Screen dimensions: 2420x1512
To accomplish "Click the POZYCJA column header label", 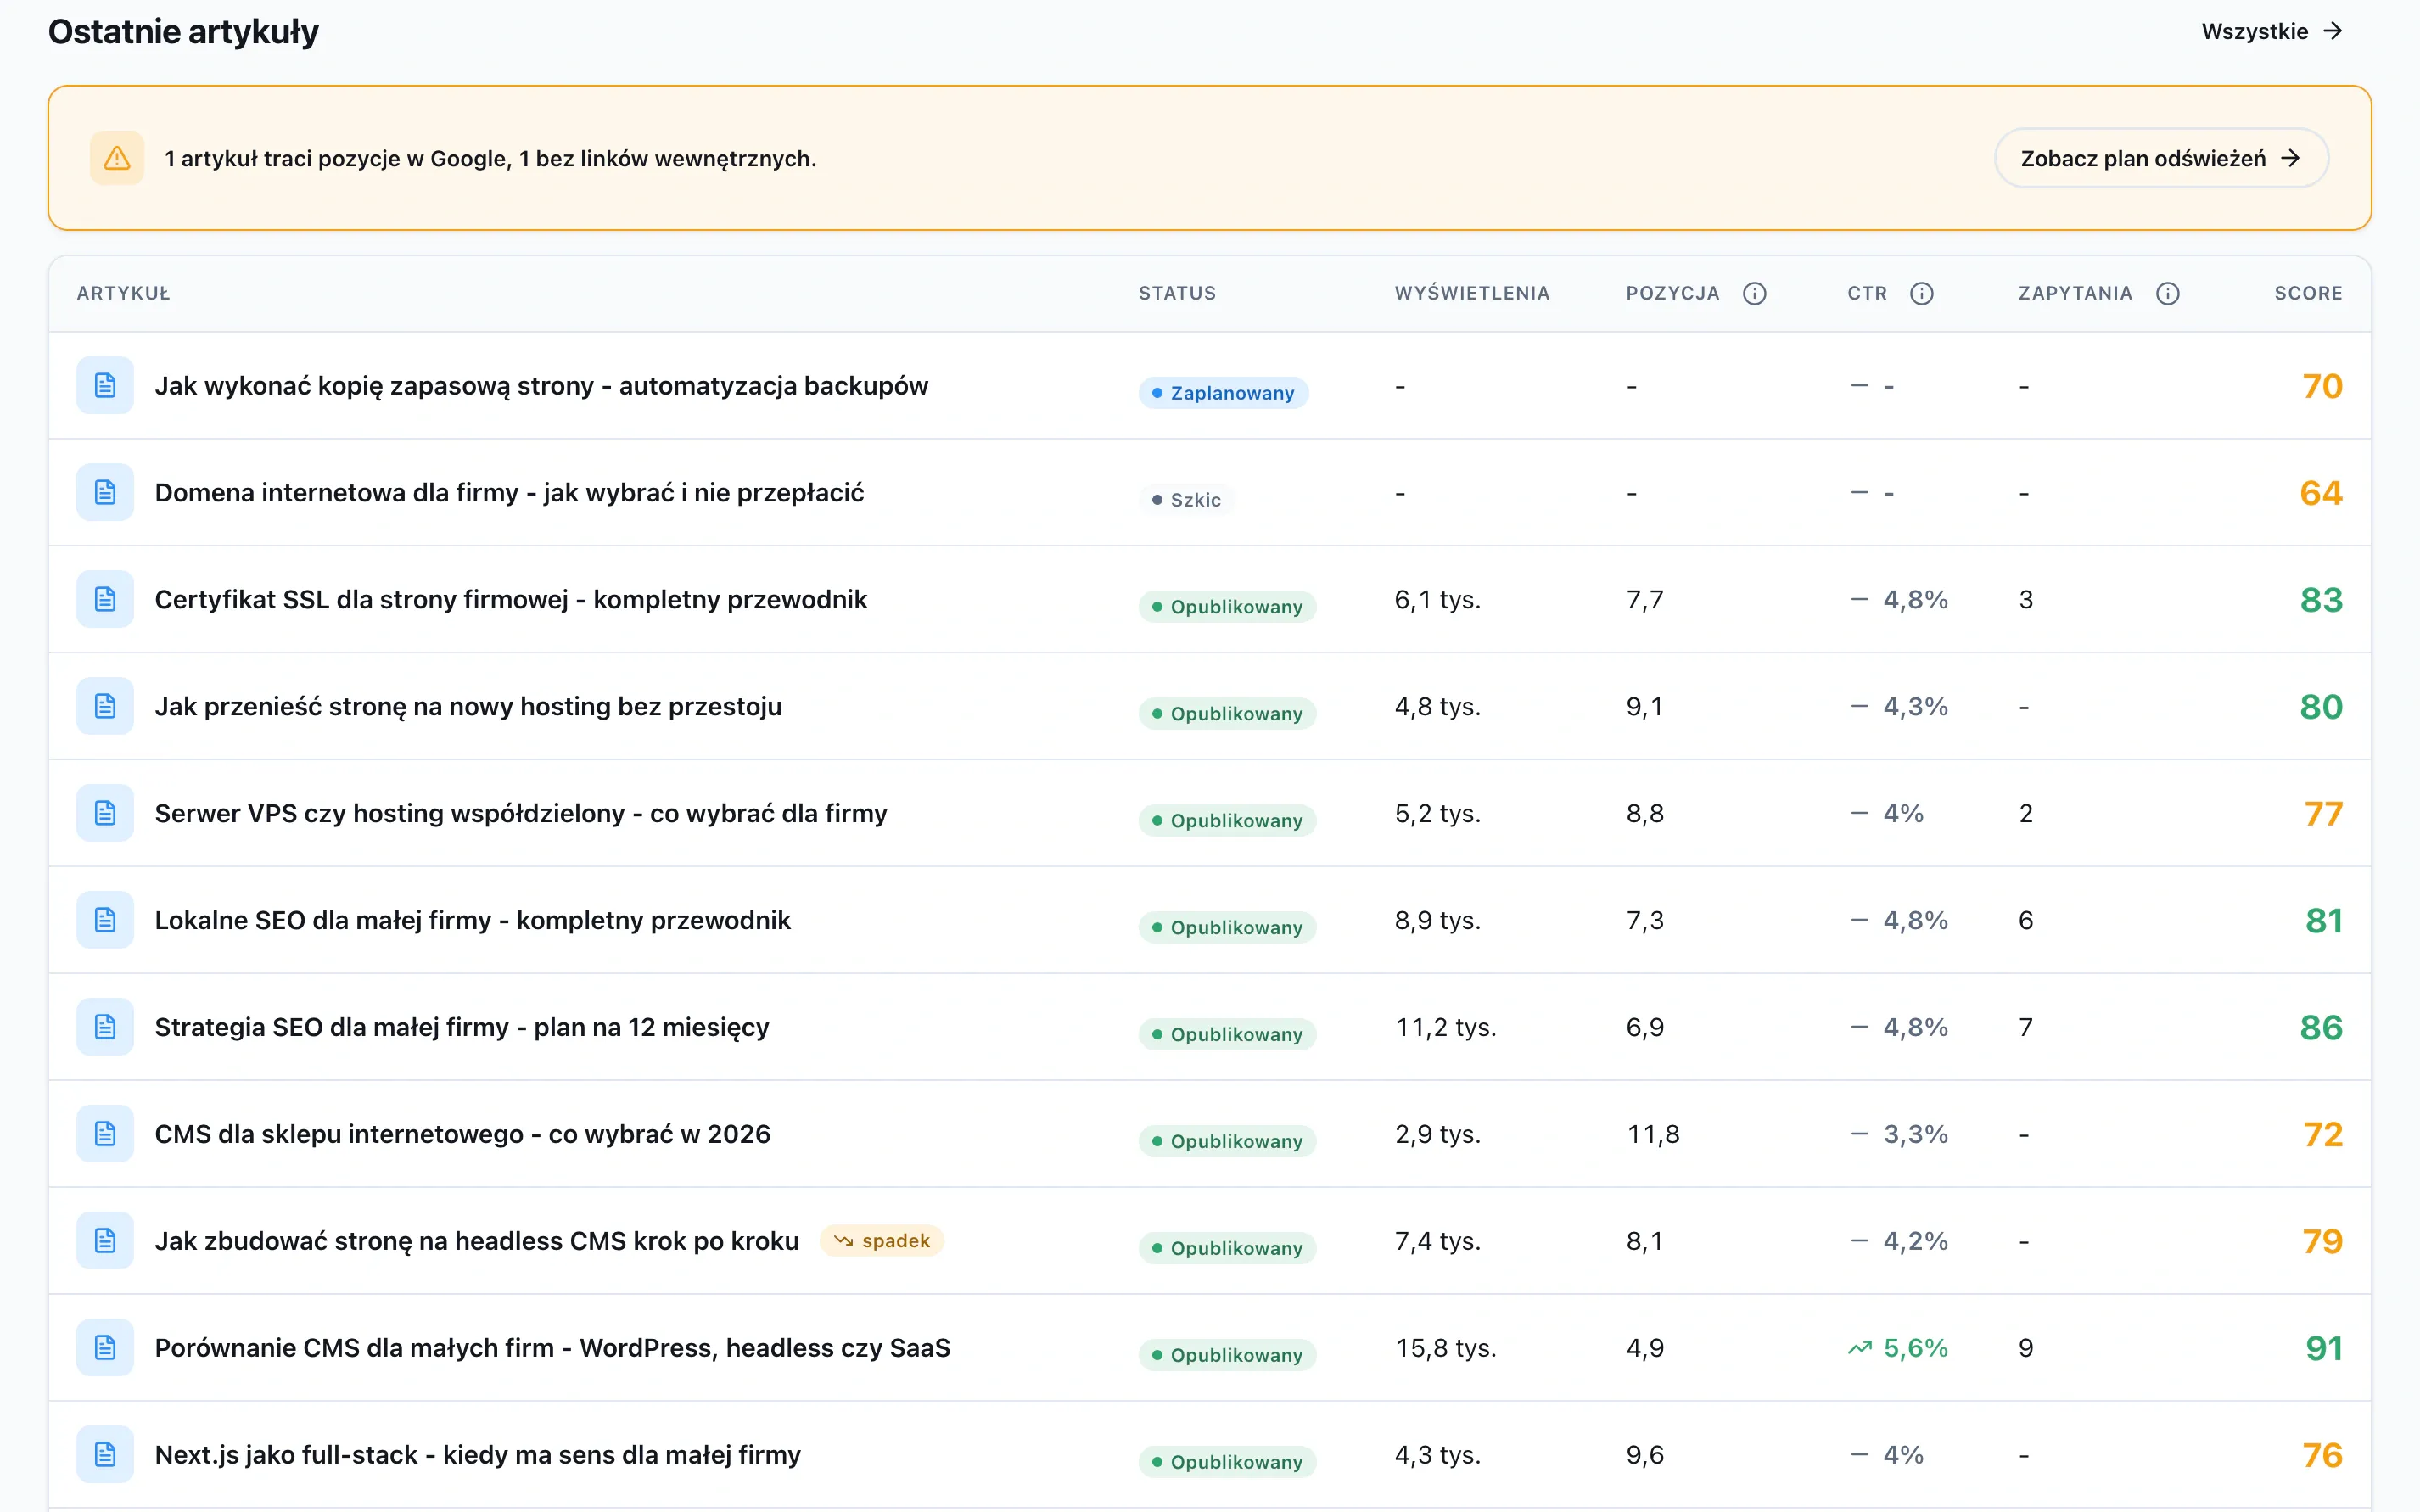I will (1672, 293).
